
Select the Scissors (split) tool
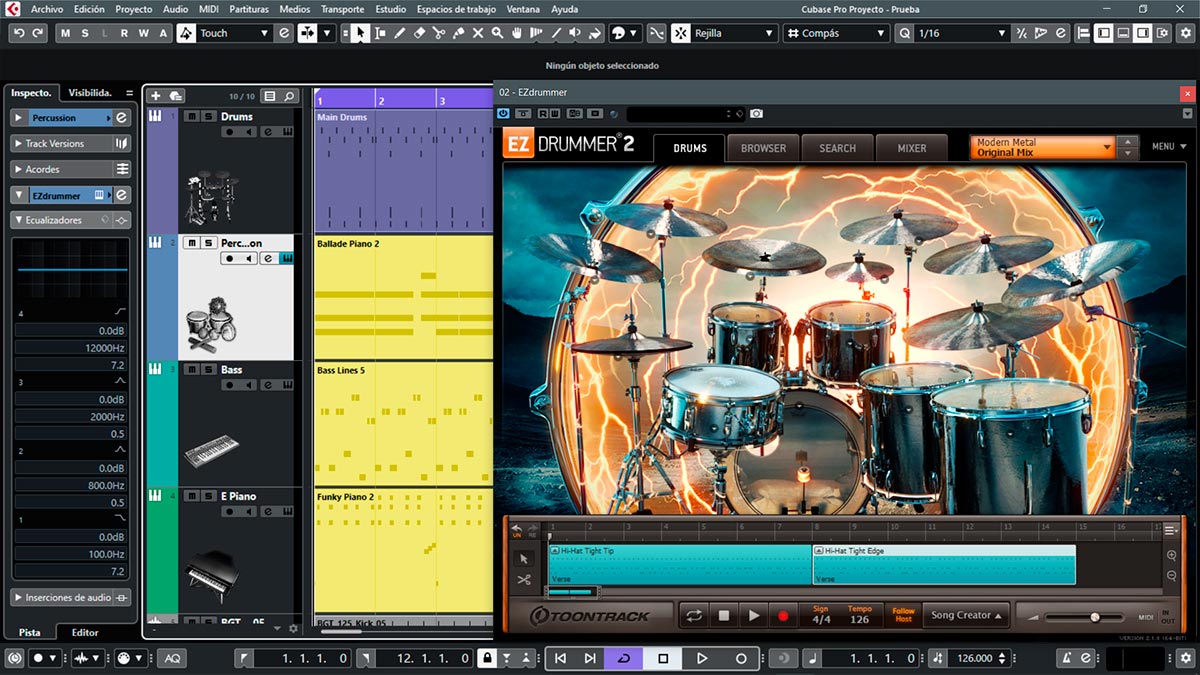point(438,33)
